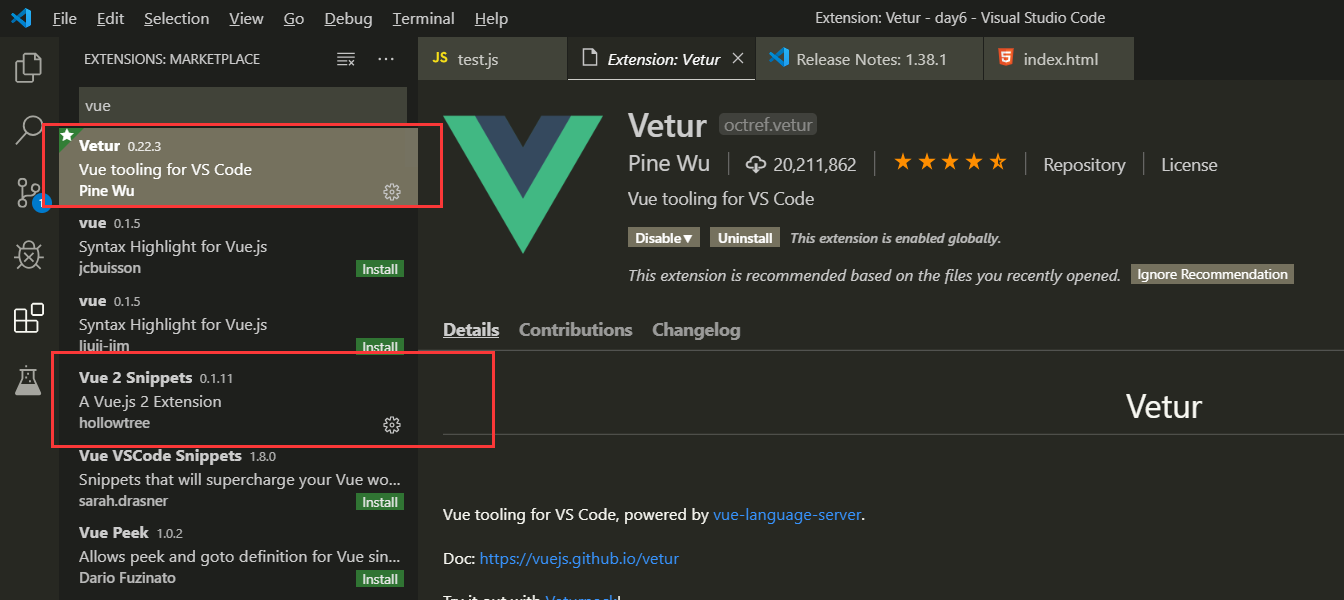
Task: Select the Search icon in the activity bar
Action: (29, 130)
